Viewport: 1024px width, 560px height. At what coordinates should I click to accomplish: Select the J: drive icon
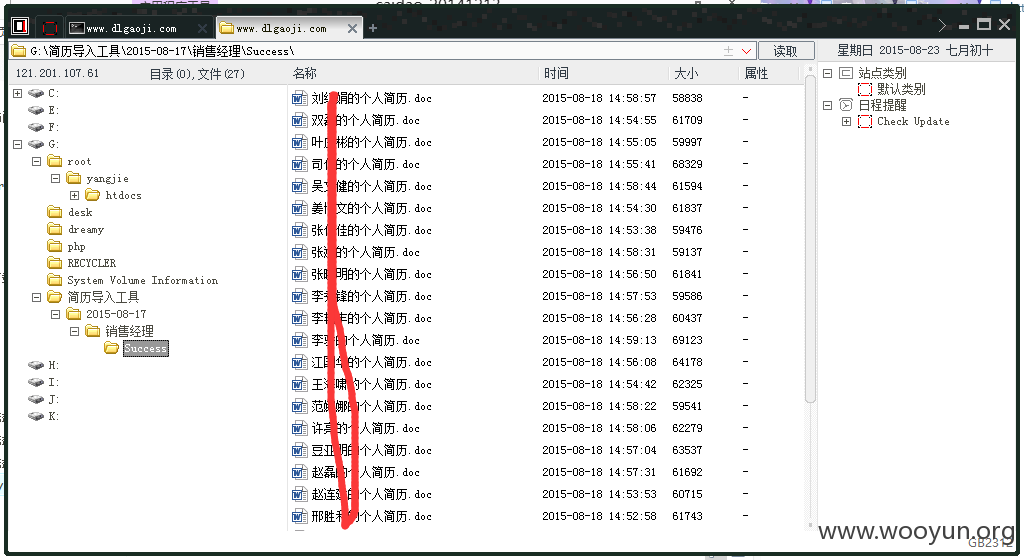tap(36, 399)
